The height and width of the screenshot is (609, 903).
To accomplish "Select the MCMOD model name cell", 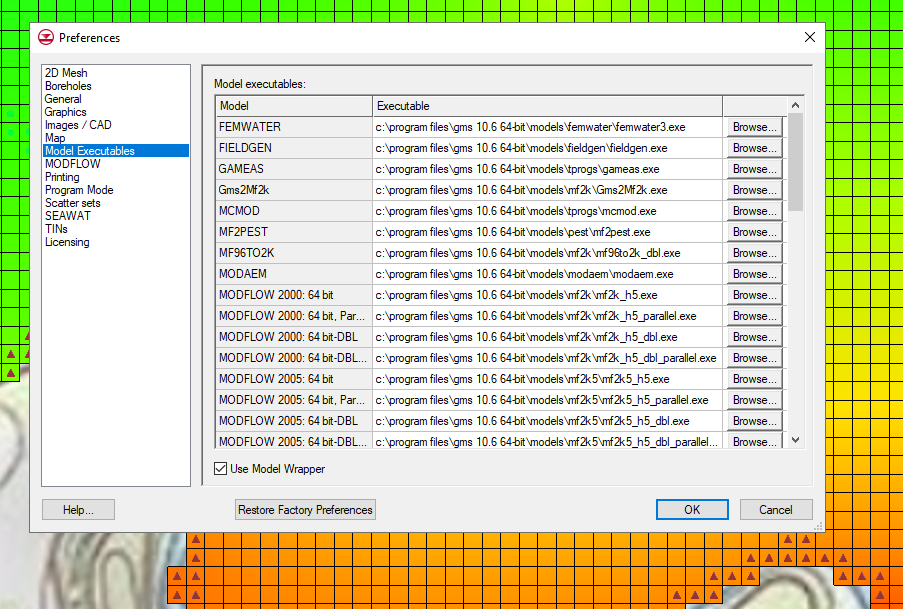I will point(294,211).
